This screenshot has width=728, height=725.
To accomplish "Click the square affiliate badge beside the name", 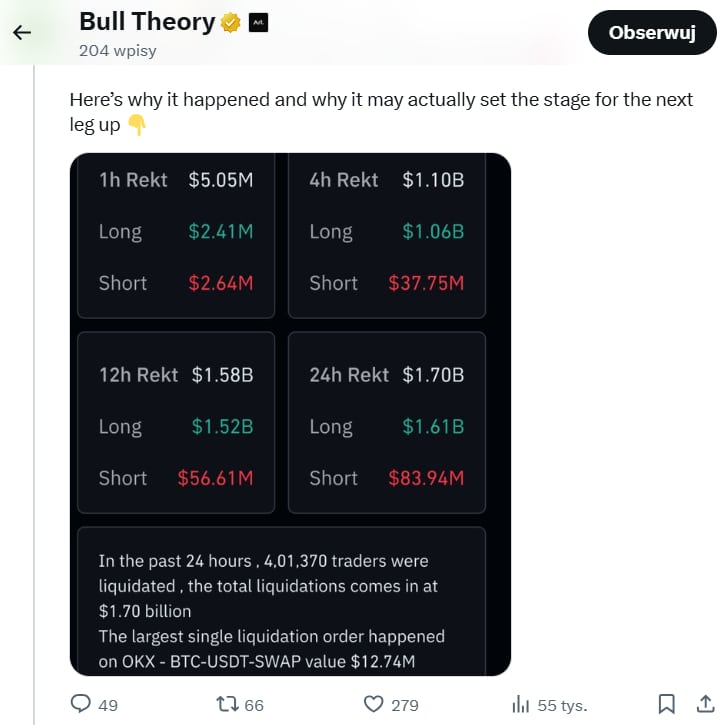I will 258,22.
